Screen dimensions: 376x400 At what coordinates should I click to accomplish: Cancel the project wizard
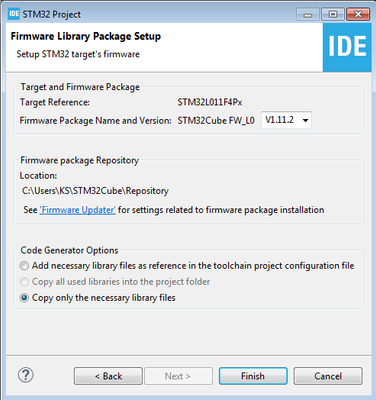(x=328, y=376)
